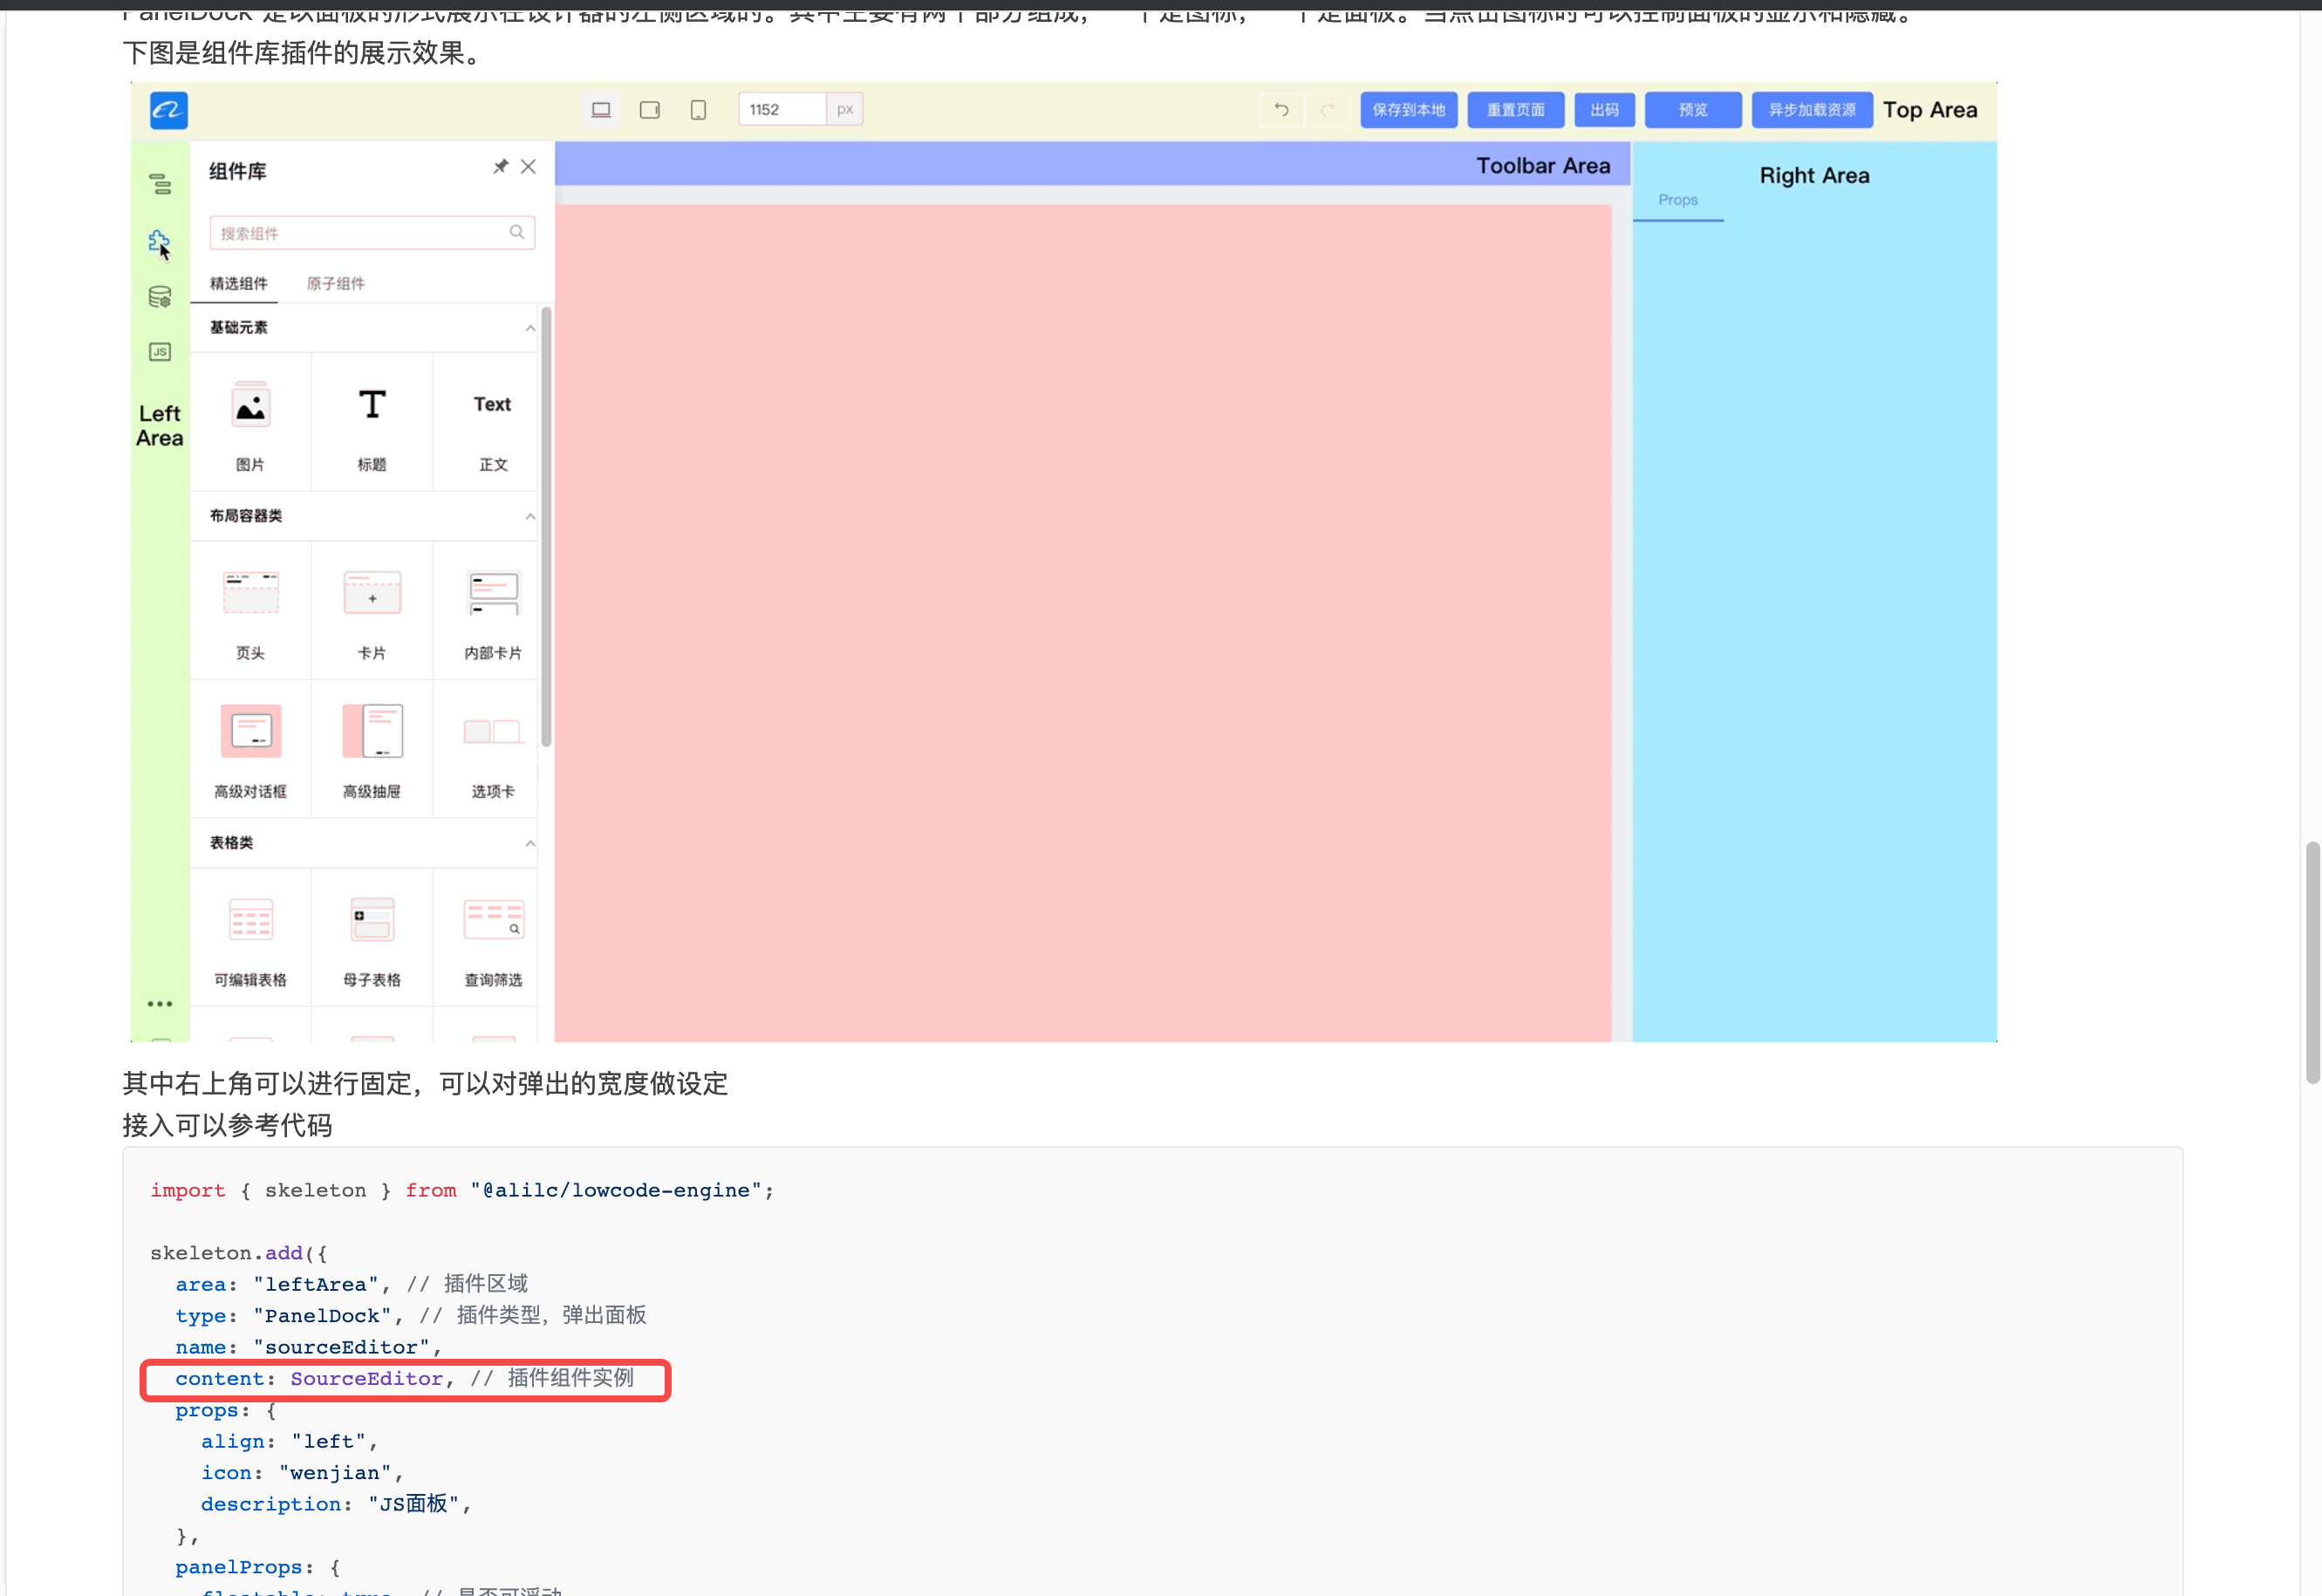Open the outline tree sidebar icon
The height and width of the screenshot is (1596, 2322).
tap(159, 184)
